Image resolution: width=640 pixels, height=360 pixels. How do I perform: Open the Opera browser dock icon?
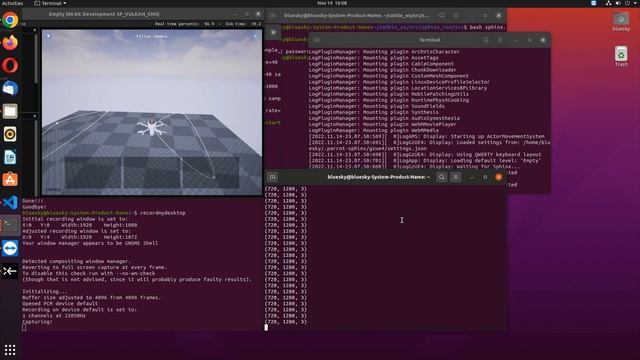coord(10,65)
